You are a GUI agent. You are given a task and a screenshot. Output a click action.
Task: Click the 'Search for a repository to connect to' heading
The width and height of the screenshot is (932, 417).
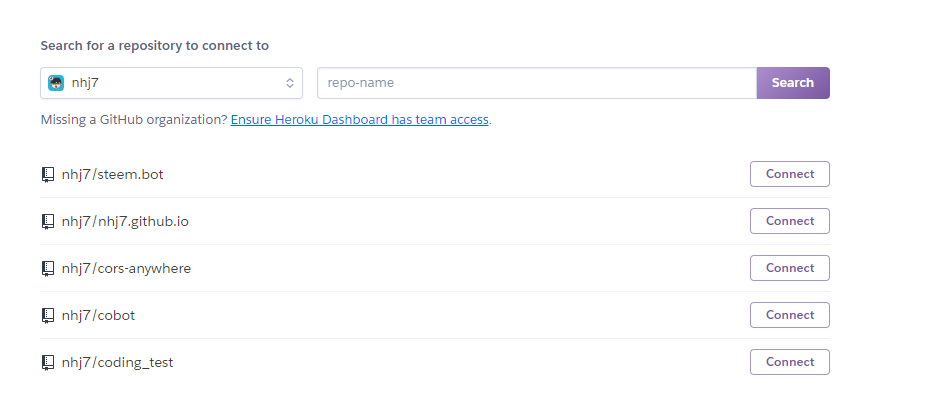[x=155, y=46]
